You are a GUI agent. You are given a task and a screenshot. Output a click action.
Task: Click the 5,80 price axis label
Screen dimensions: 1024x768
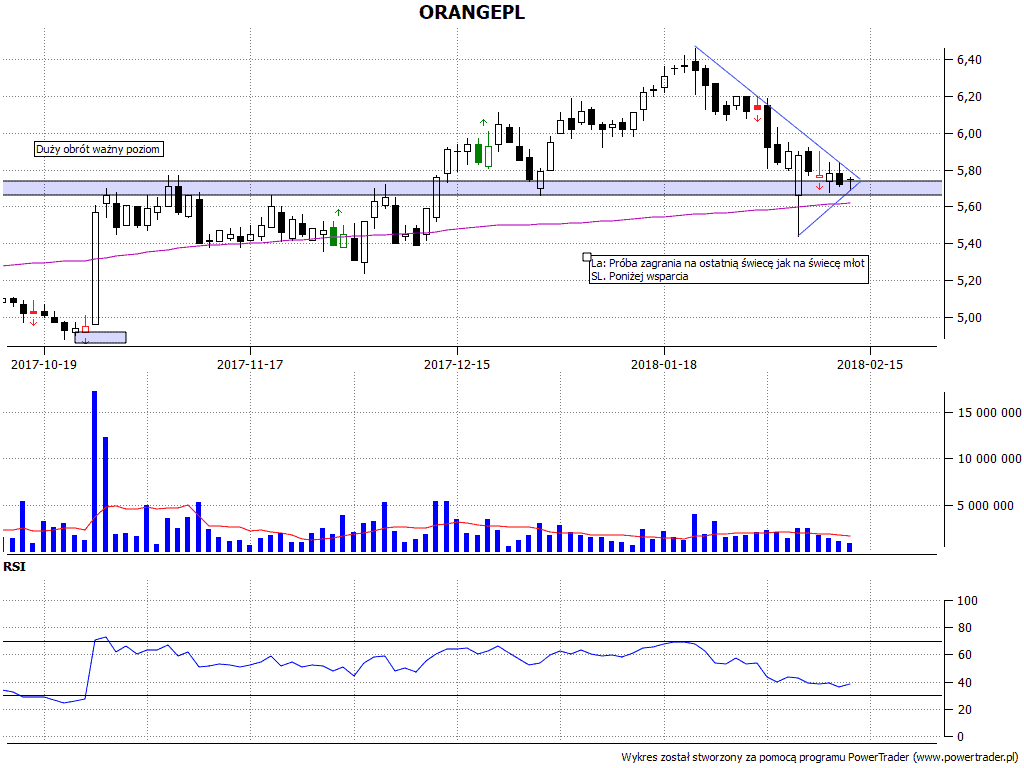click(x=969, y=170)
